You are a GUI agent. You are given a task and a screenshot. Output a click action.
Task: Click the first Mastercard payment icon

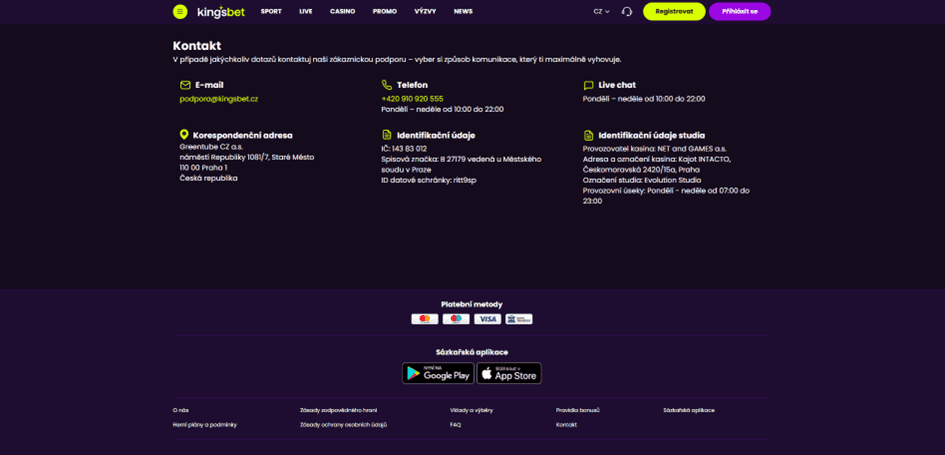click(x=425, y=319)
